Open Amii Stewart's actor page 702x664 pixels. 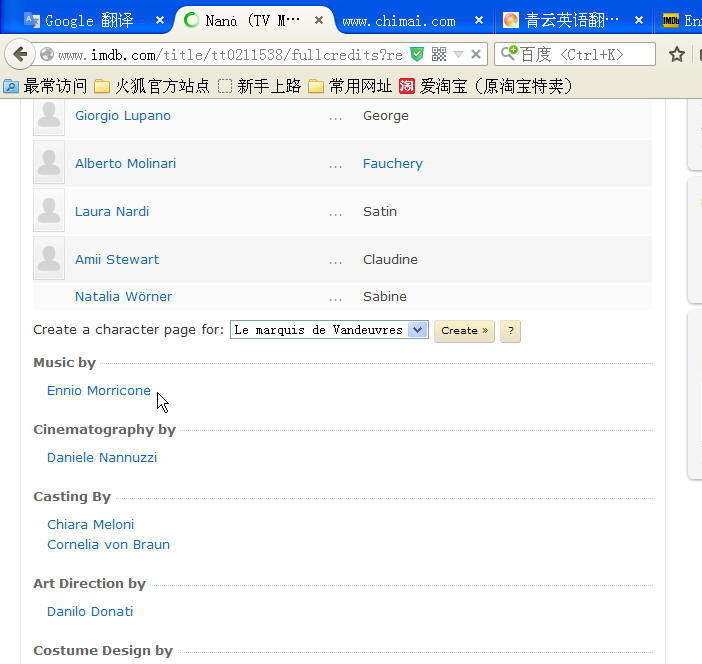(117, 259)
